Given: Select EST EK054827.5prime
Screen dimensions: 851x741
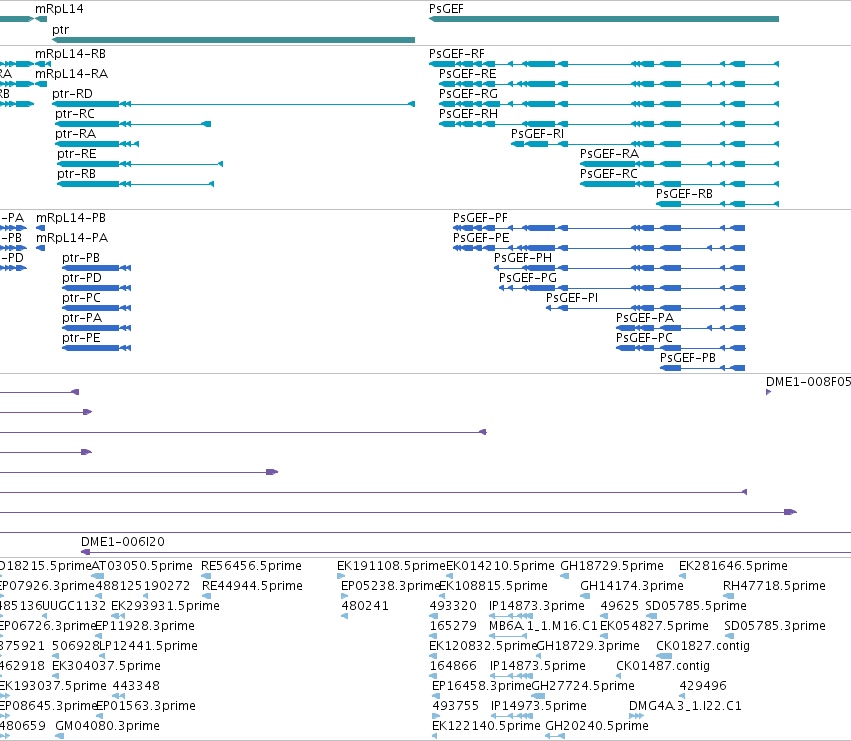Looking at the screenshot, I should [604, 636].
